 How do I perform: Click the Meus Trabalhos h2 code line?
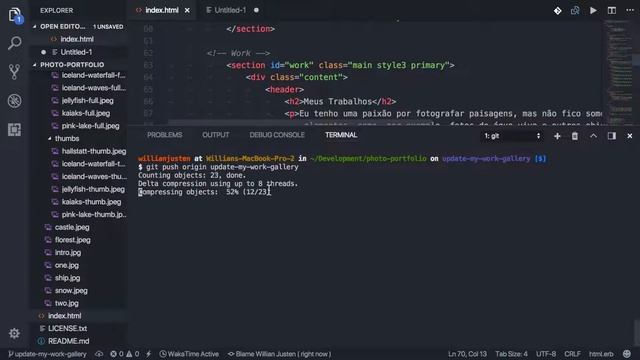[340, 101]
